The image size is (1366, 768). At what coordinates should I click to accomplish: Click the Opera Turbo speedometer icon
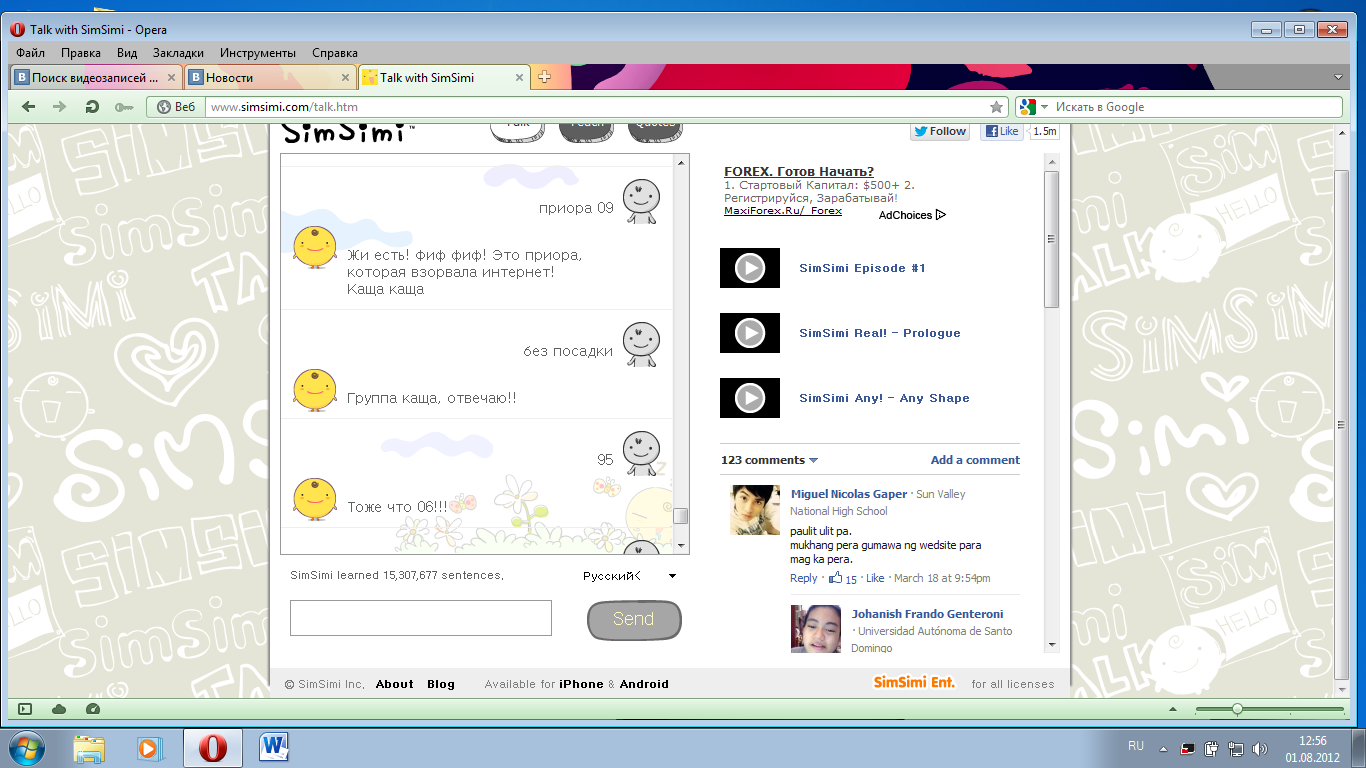click(x=93, y=709)
